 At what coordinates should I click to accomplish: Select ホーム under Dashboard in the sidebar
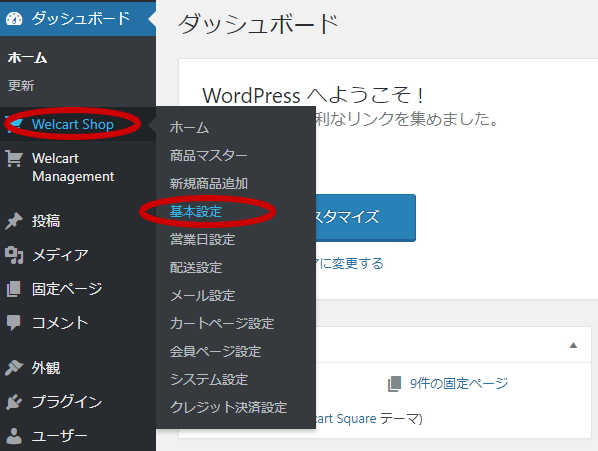pyautogui.click(x=27, y=58)
